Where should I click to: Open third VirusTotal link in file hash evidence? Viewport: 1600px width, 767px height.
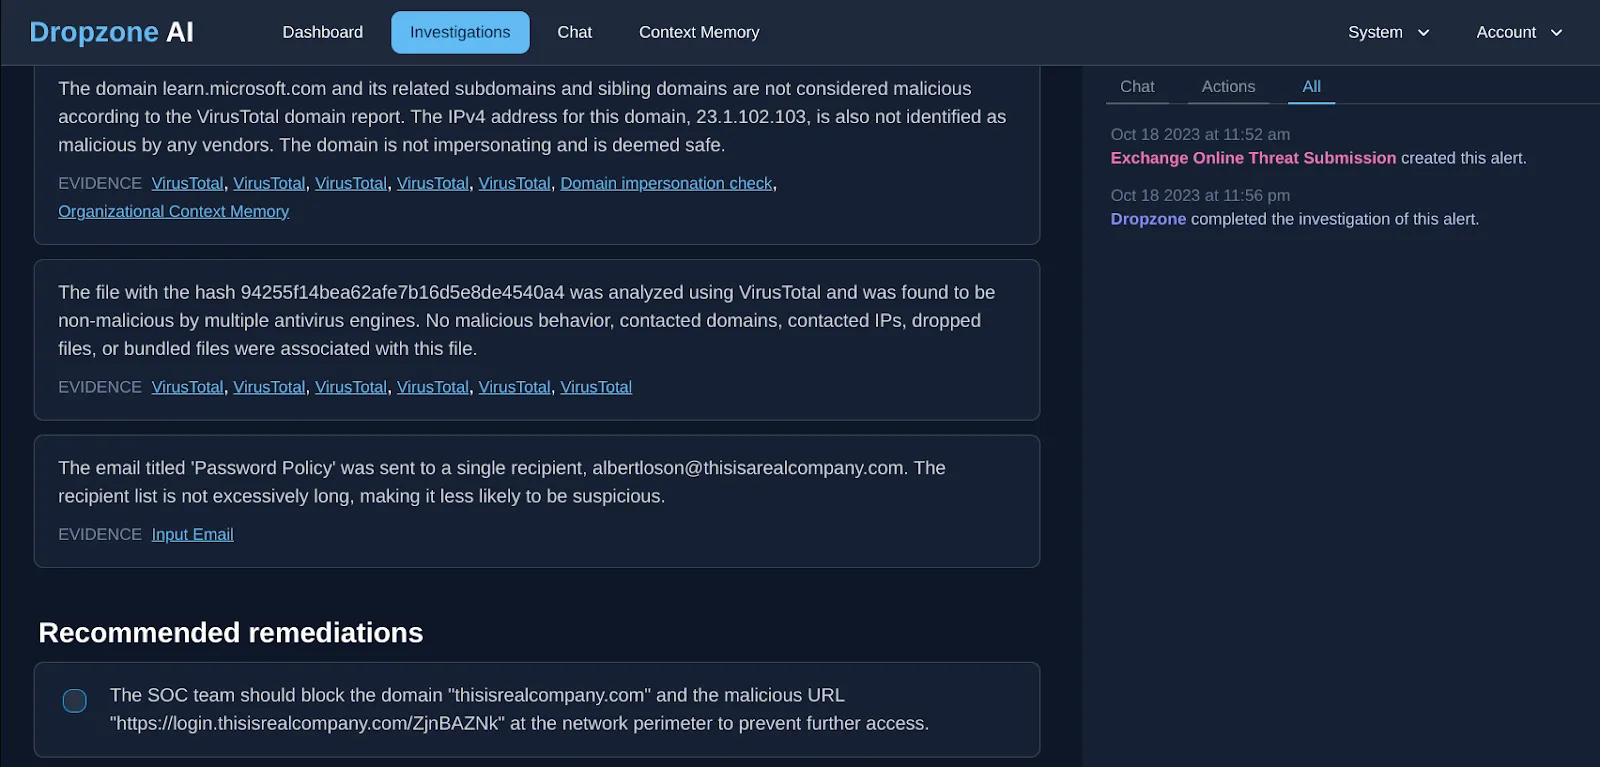(351, 387)
